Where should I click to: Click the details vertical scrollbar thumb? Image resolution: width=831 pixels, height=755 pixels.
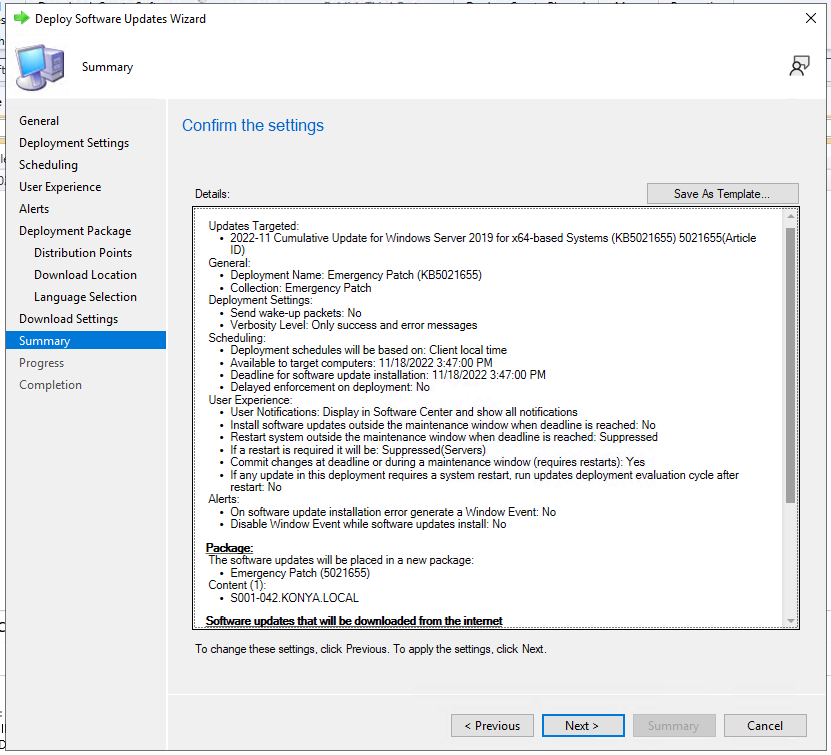coord(790,365)
